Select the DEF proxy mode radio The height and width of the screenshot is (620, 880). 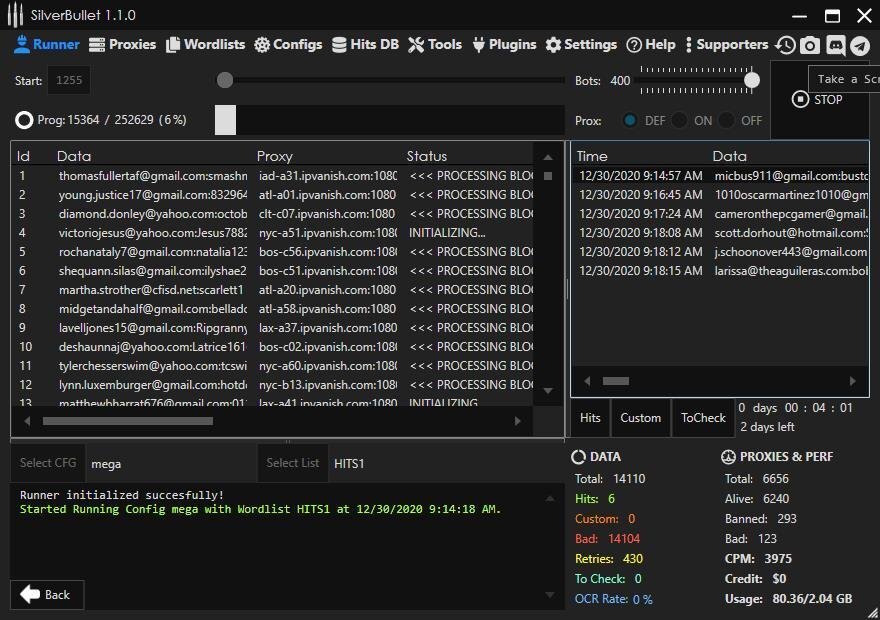pos(630,120)
